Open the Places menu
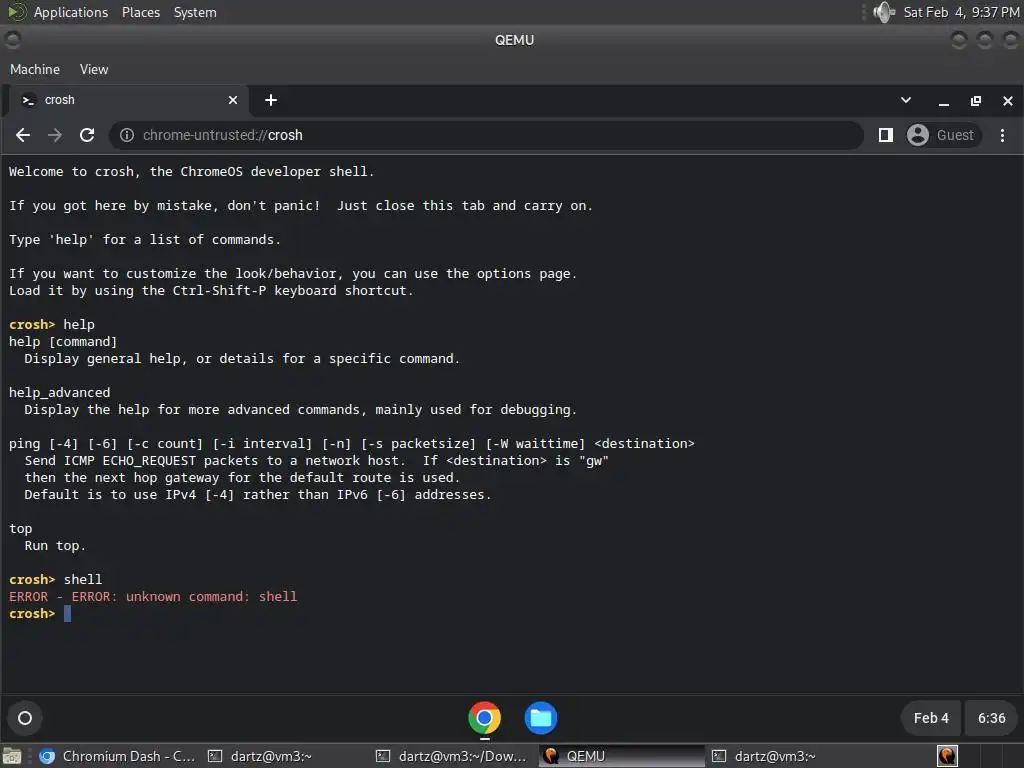Viewport: 1024px width, 768px height. (141, 12)
